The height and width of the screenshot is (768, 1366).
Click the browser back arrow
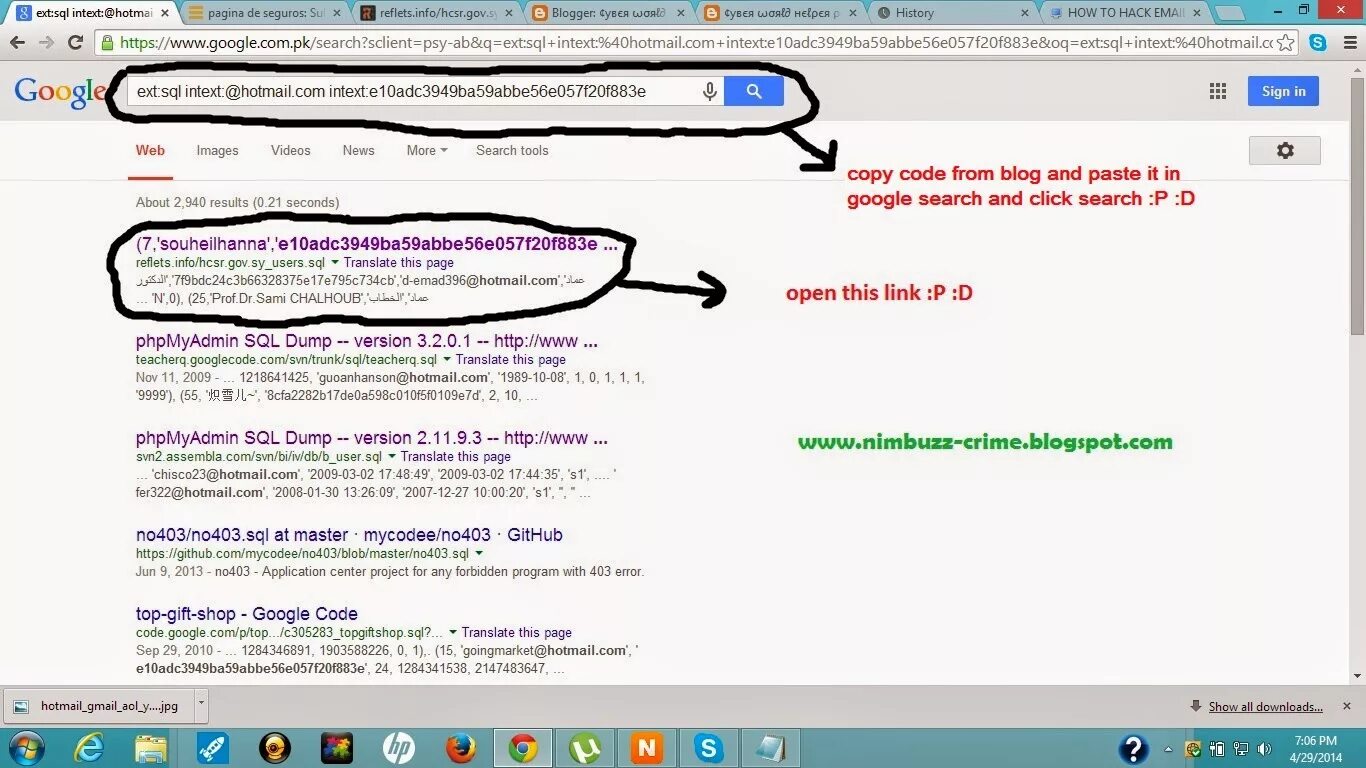17,43
